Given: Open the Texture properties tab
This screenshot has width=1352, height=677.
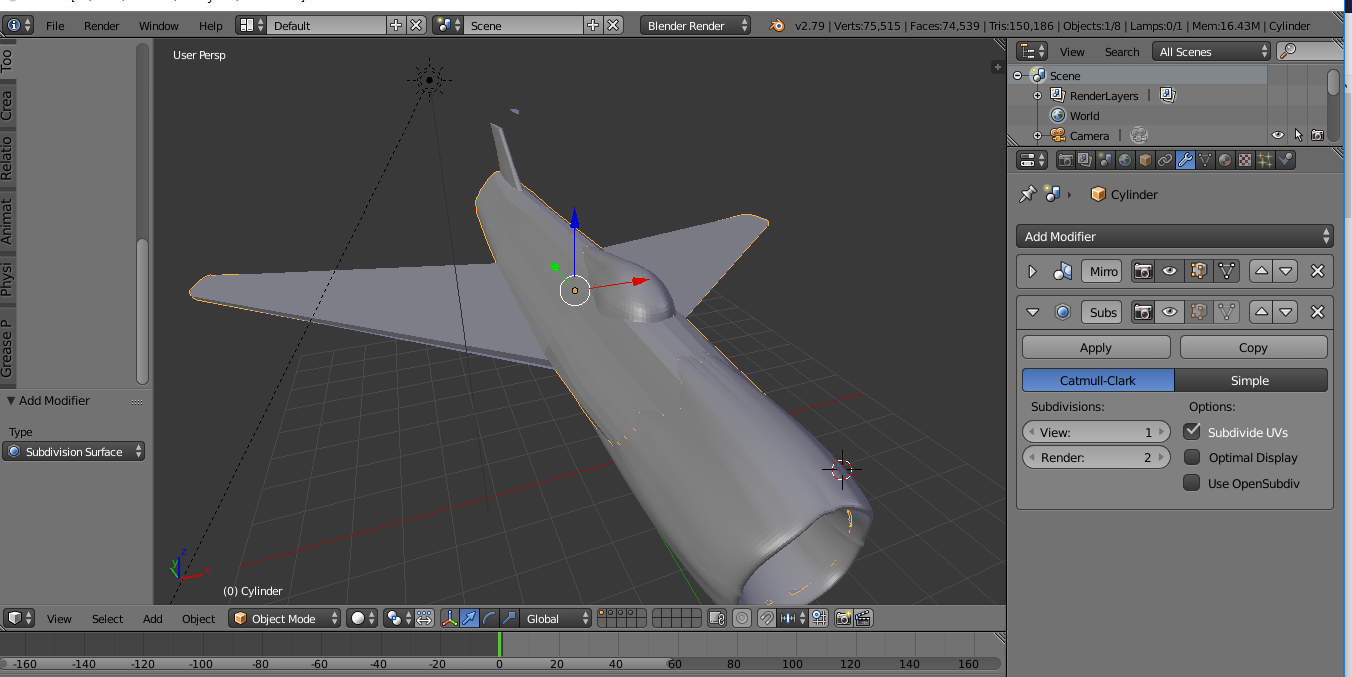Looking at the screenshot, I should pyautogui.click(x=1246, y=160).
